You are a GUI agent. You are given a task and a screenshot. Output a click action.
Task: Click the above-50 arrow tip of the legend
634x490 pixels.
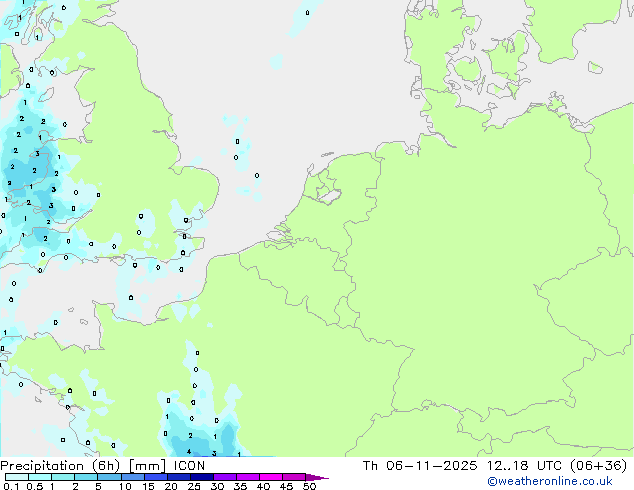click(x=317, y=477)
